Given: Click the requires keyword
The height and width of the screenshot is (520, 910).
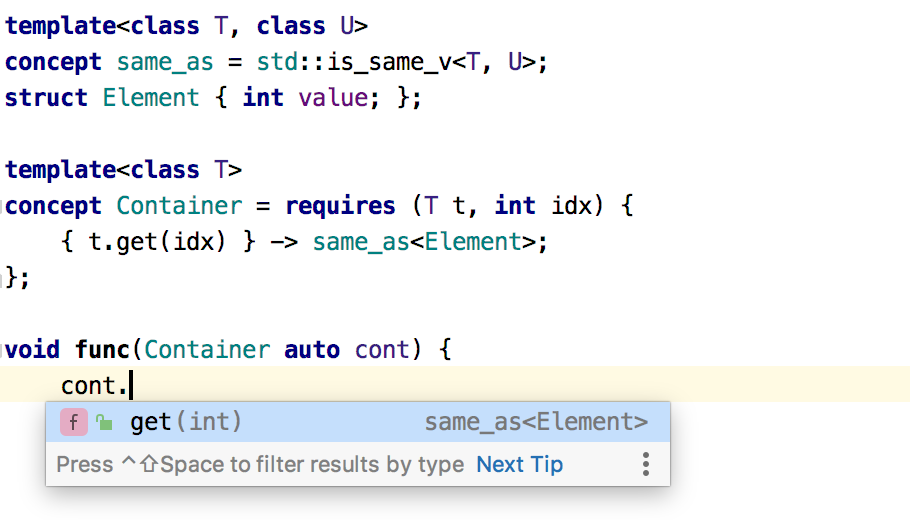Looking at the screenshot, I should click(340, 206).
